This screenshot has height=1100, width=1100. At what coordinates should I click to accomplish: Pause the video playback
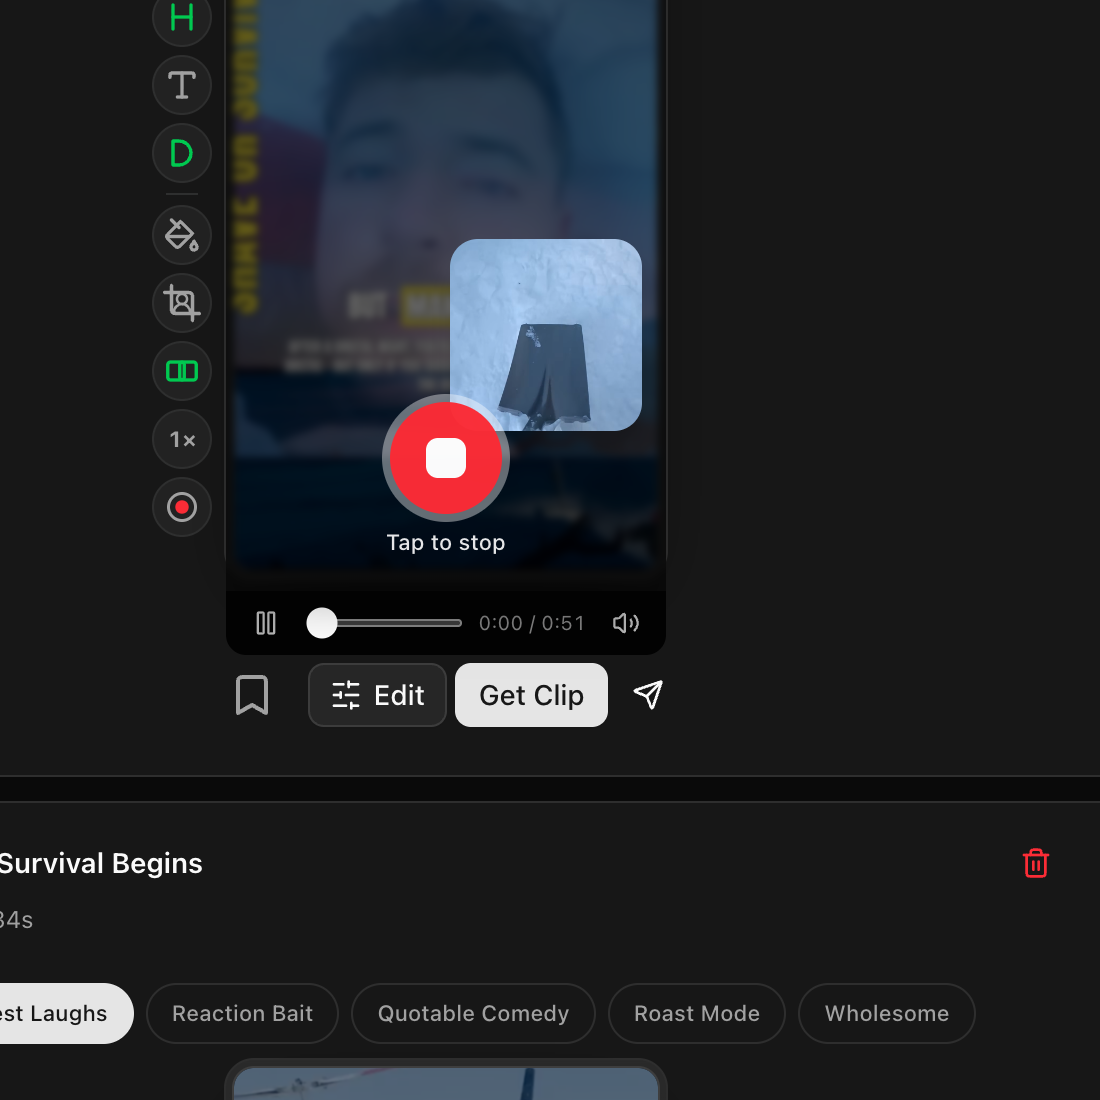click(266, 623)
